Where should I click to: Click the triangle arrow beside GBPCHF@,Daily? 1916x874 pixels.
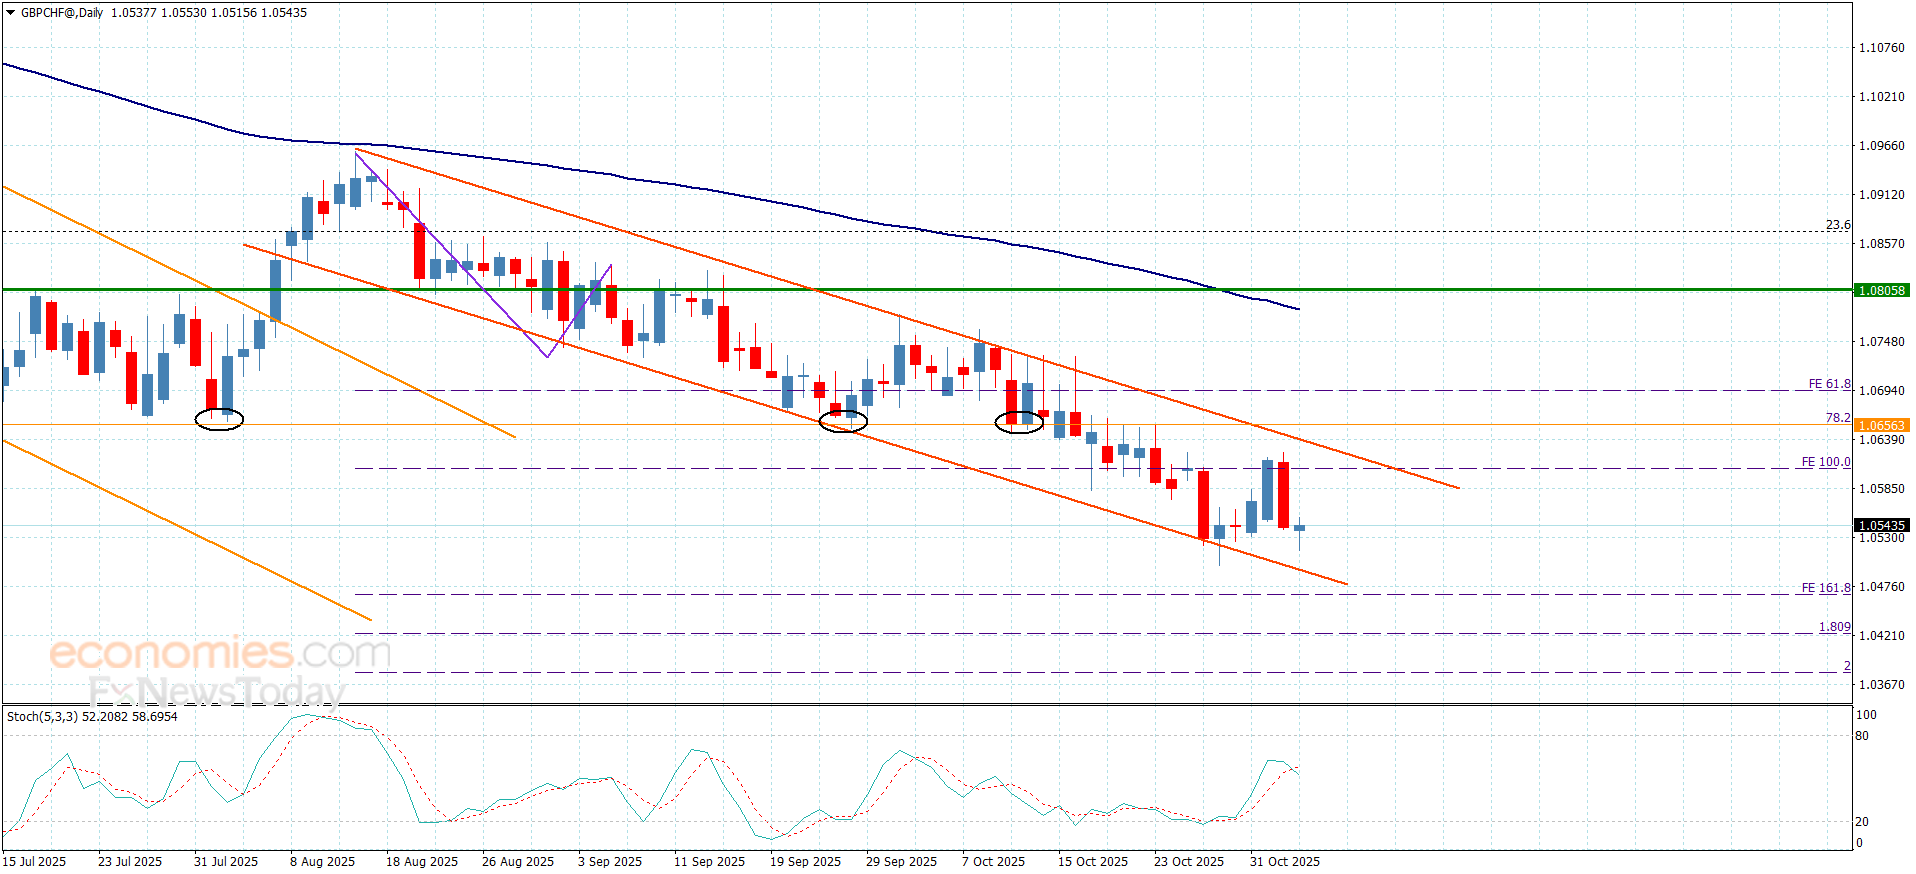coord(11,13)
